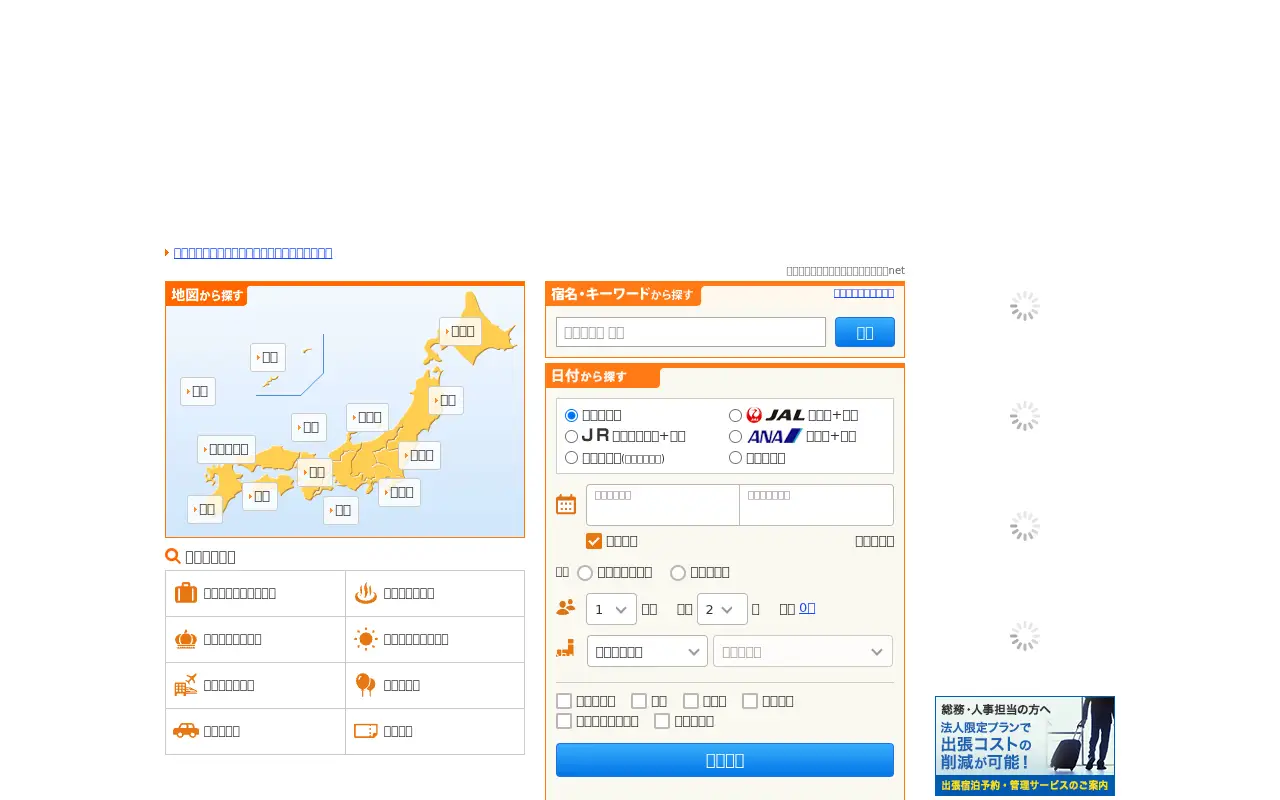Select the JR rail package radio button
Viewport: 1280px width, 800px height.
click(x=572, y=436)
